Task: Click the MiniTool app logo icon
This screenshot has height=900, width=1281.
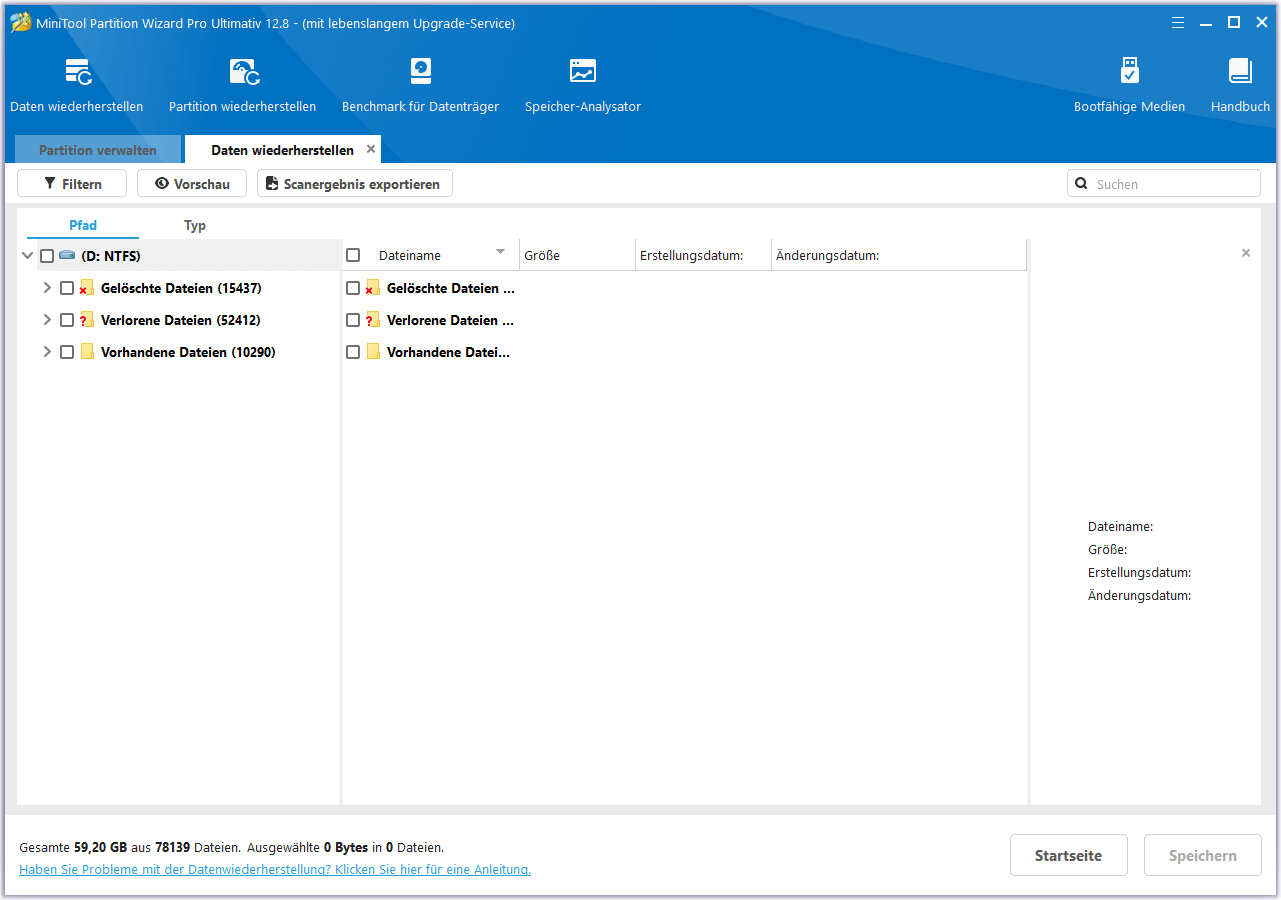Action: click(x=20, y=22)
